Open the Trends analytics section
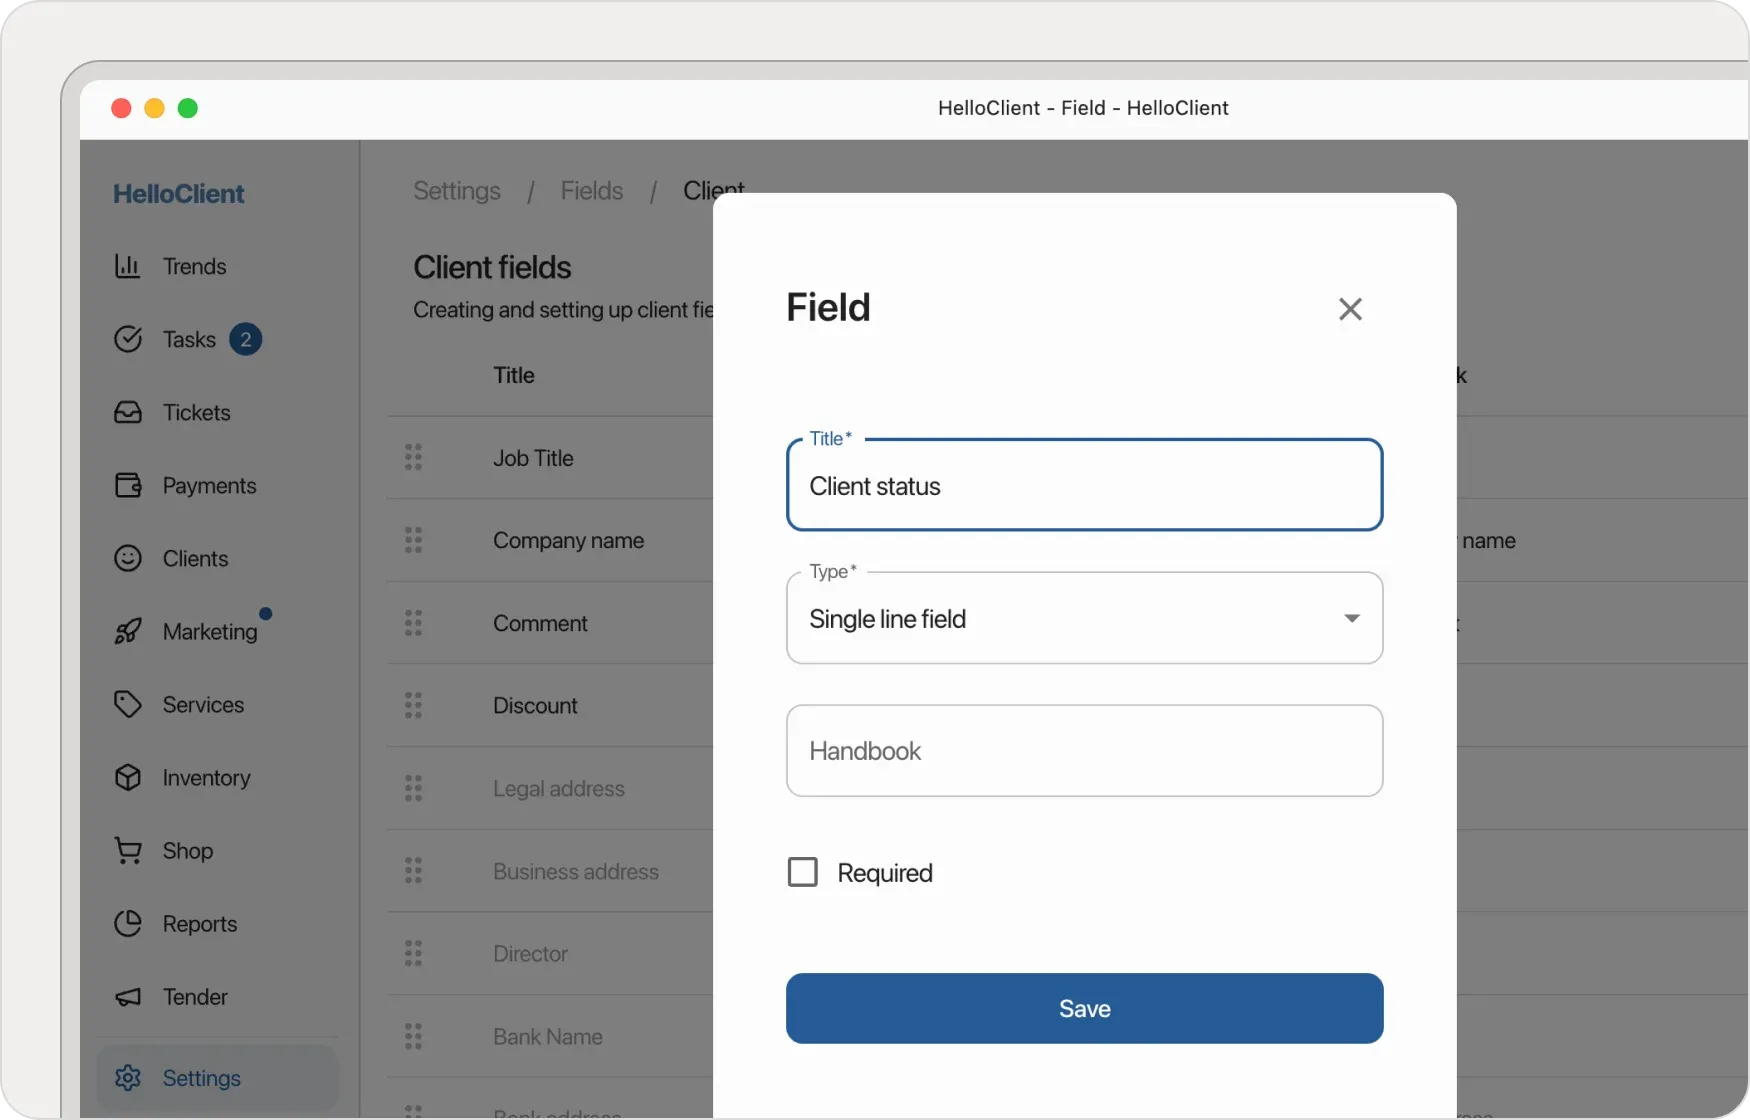The width and height of the screenshot is (1750, 1120). (x=129, y=265)
